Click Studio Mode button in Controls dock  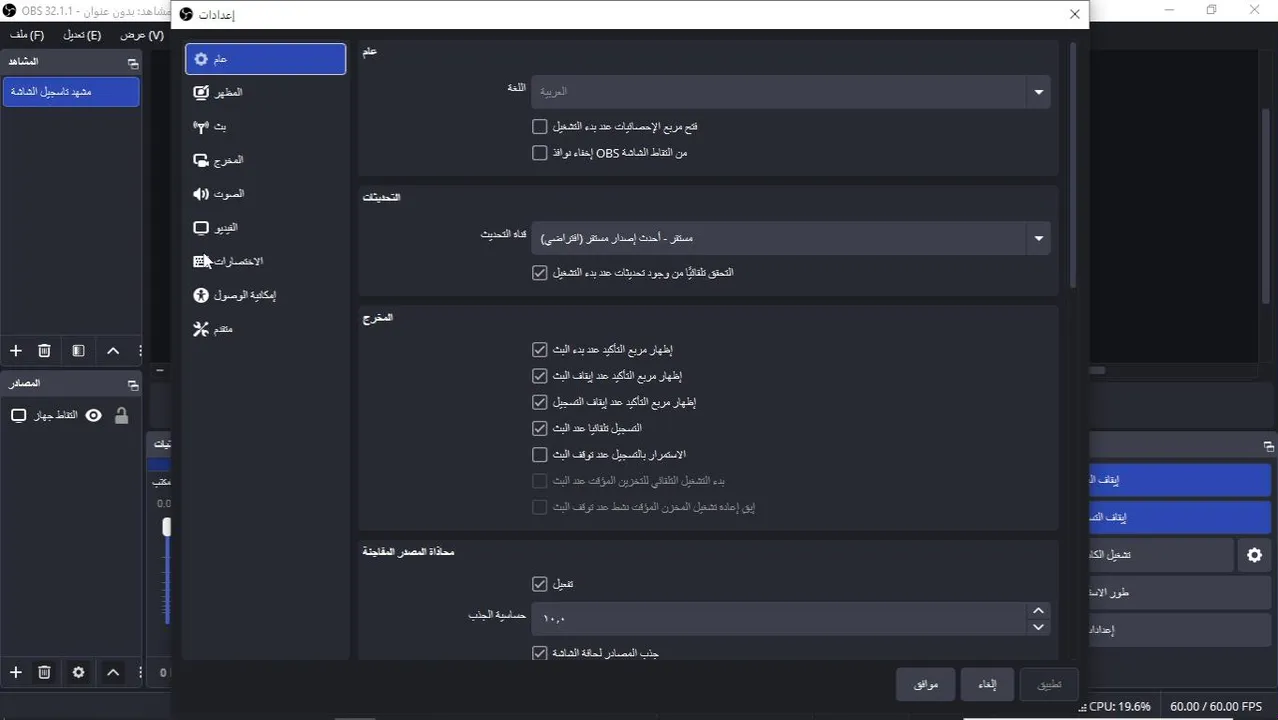click(1180, 593)
